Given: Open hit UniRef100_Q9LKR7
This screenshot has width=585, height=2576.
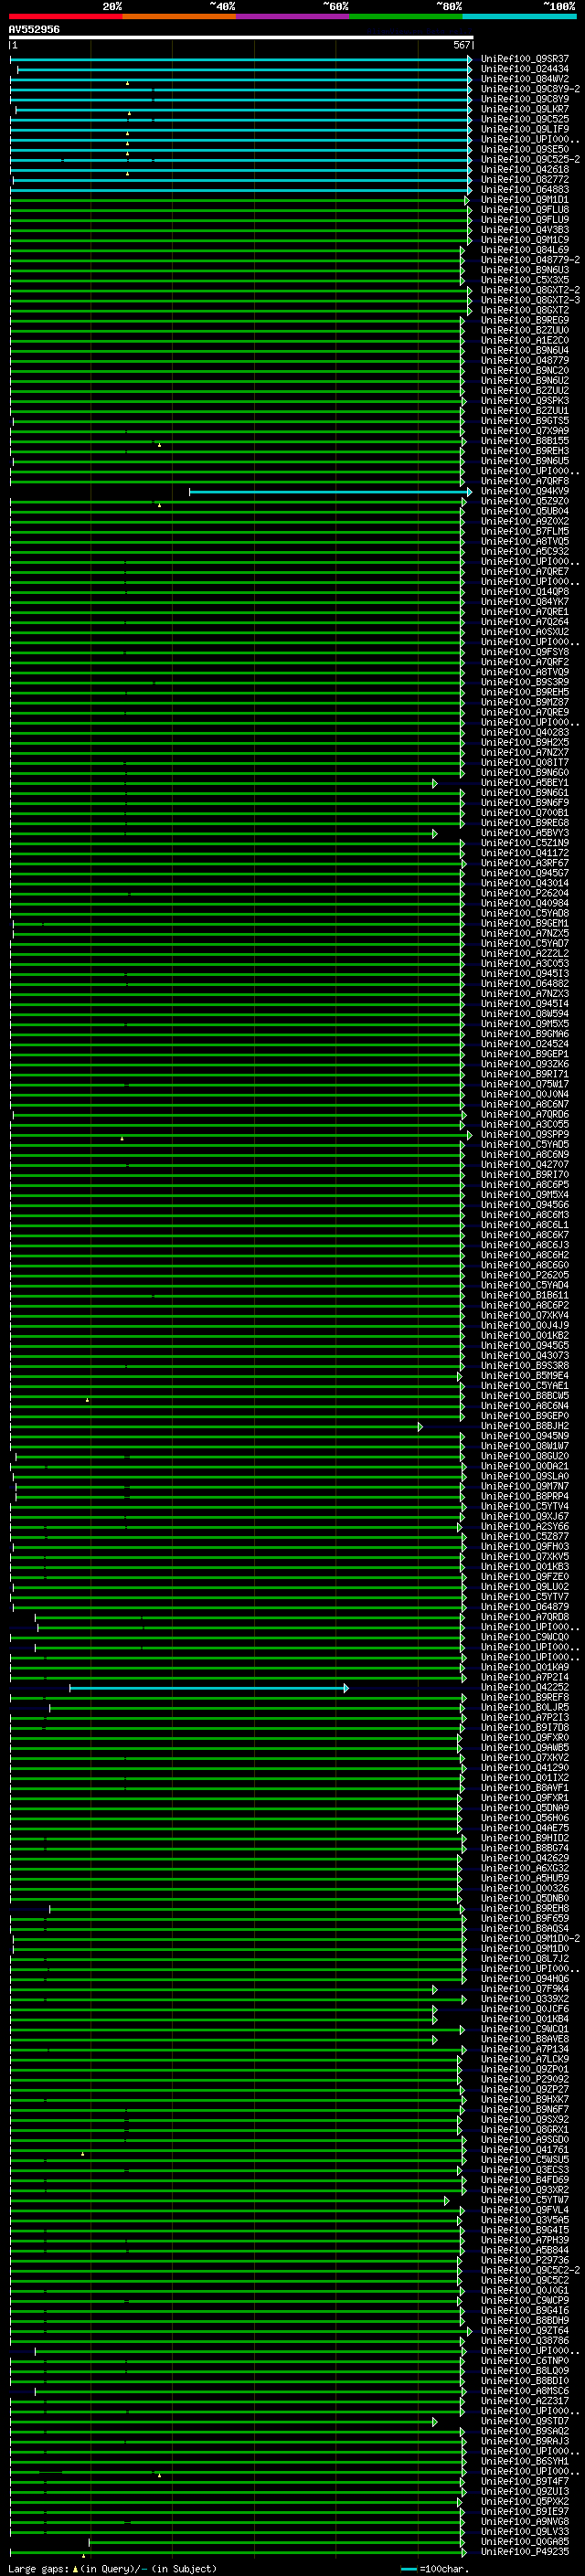Looking at the screenshot, I should click(x=525, y=109).
